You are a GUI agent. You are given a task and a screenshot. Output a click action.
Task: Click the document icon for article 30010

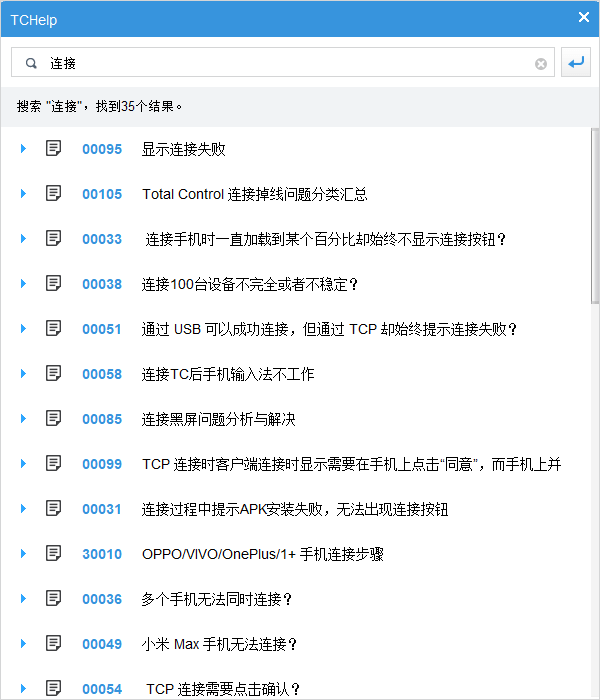click(54, 554)
